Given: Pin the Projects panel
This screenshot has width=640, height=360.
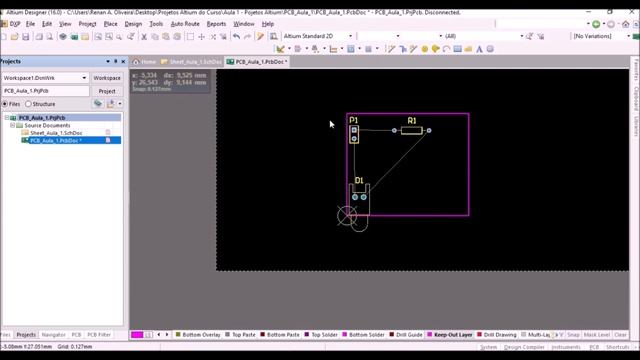Looking at the screenshot, I should [116, 62].
